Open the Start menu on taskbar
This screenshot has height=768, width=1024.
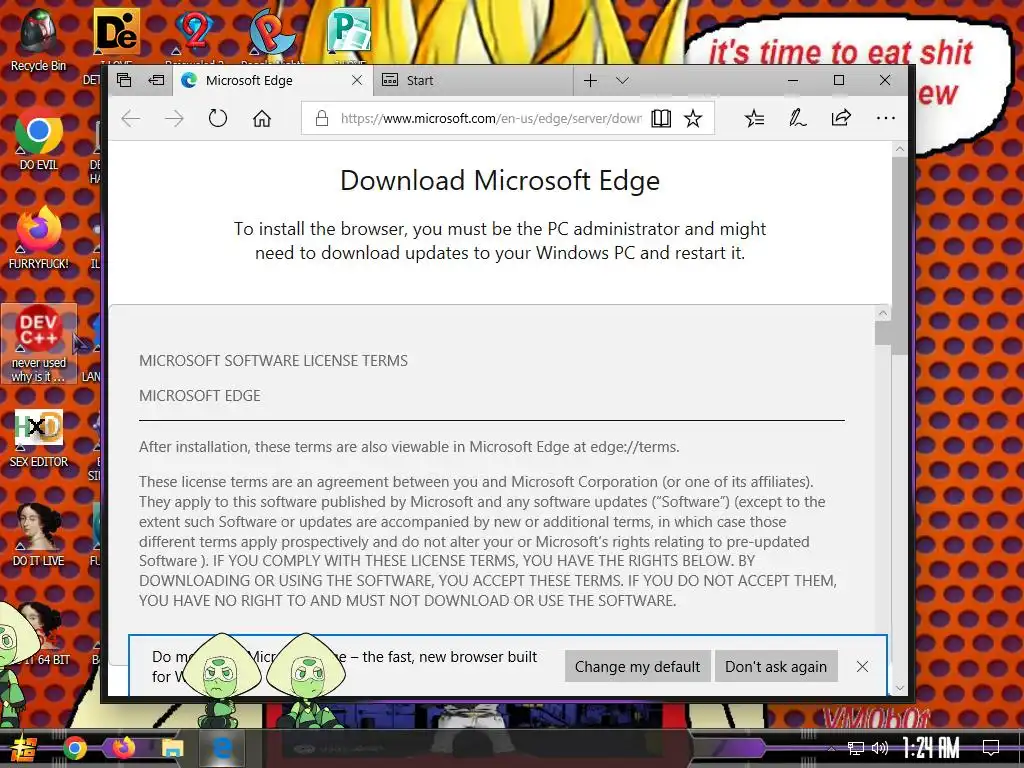(24, 748)
